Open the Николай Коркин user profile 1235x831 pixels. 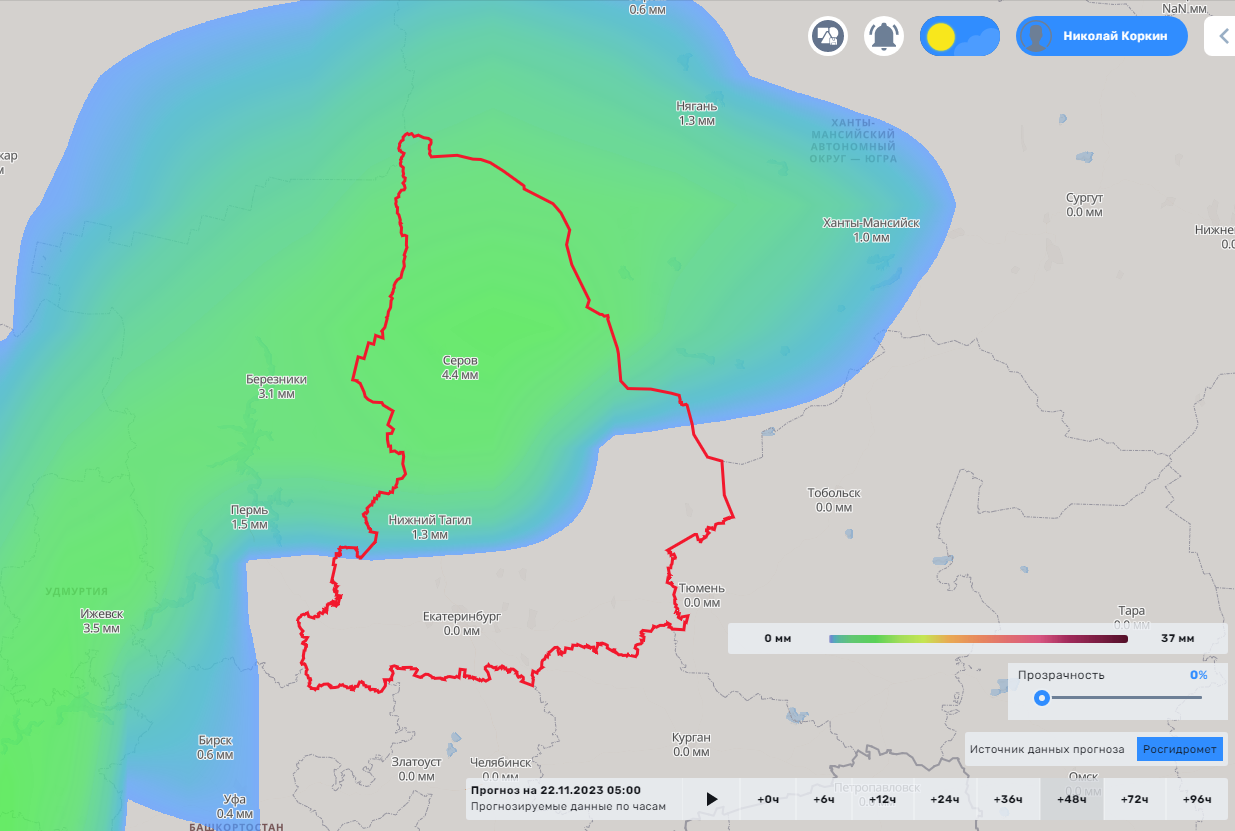tap(1102, 36)
